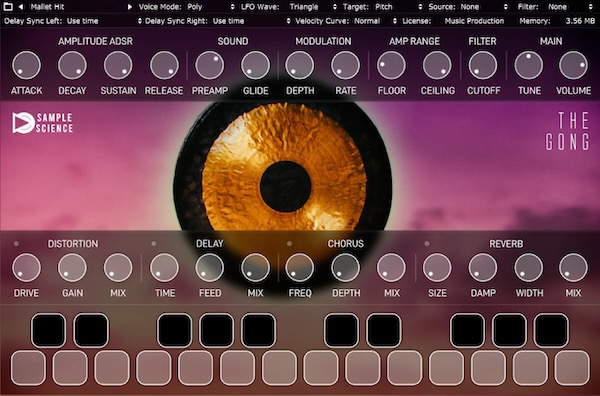Screen dimensions: 600x396
Task: Click the Tune knob
Action: pyautogui.click(x=529, y=65)
